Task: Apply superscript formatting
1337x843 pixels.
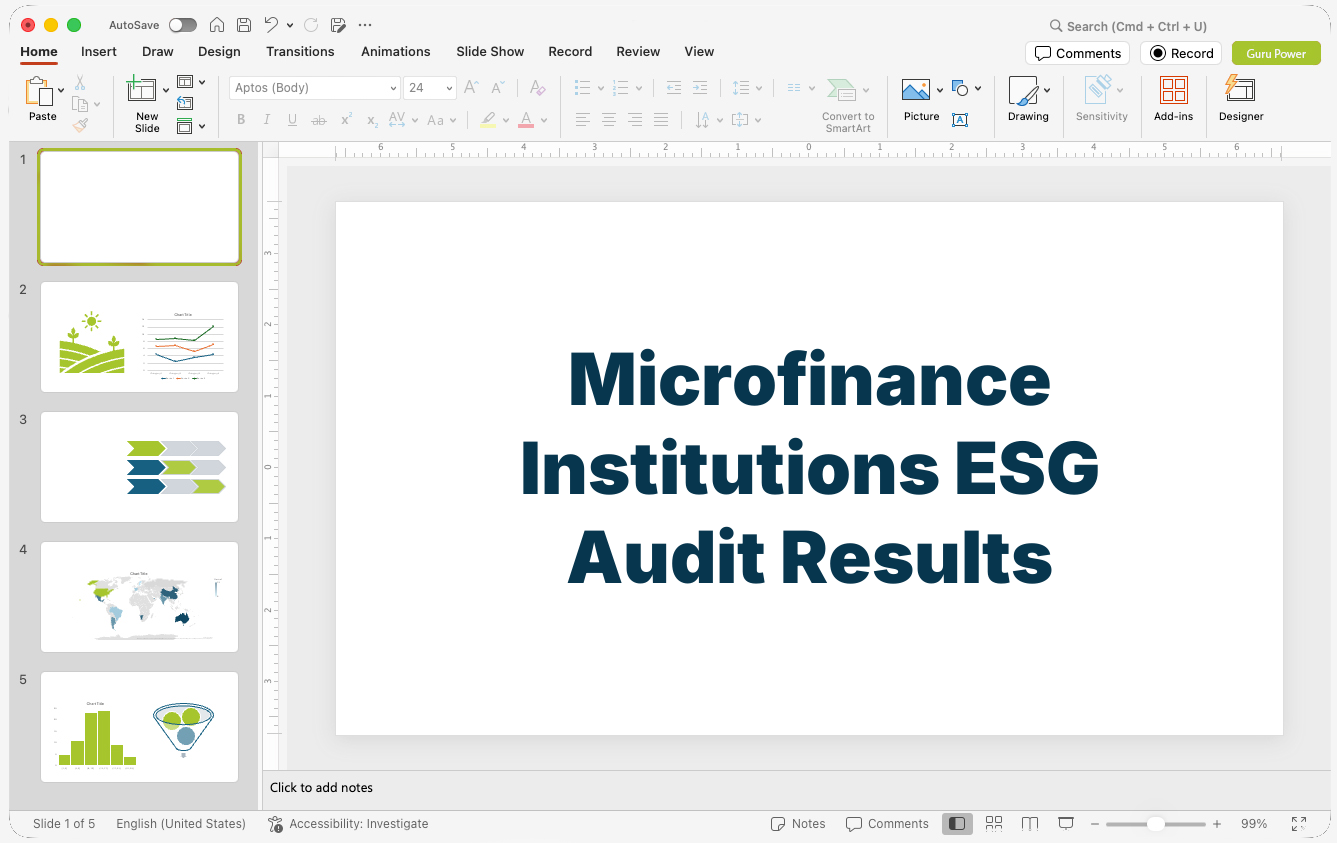Action: 346,120
